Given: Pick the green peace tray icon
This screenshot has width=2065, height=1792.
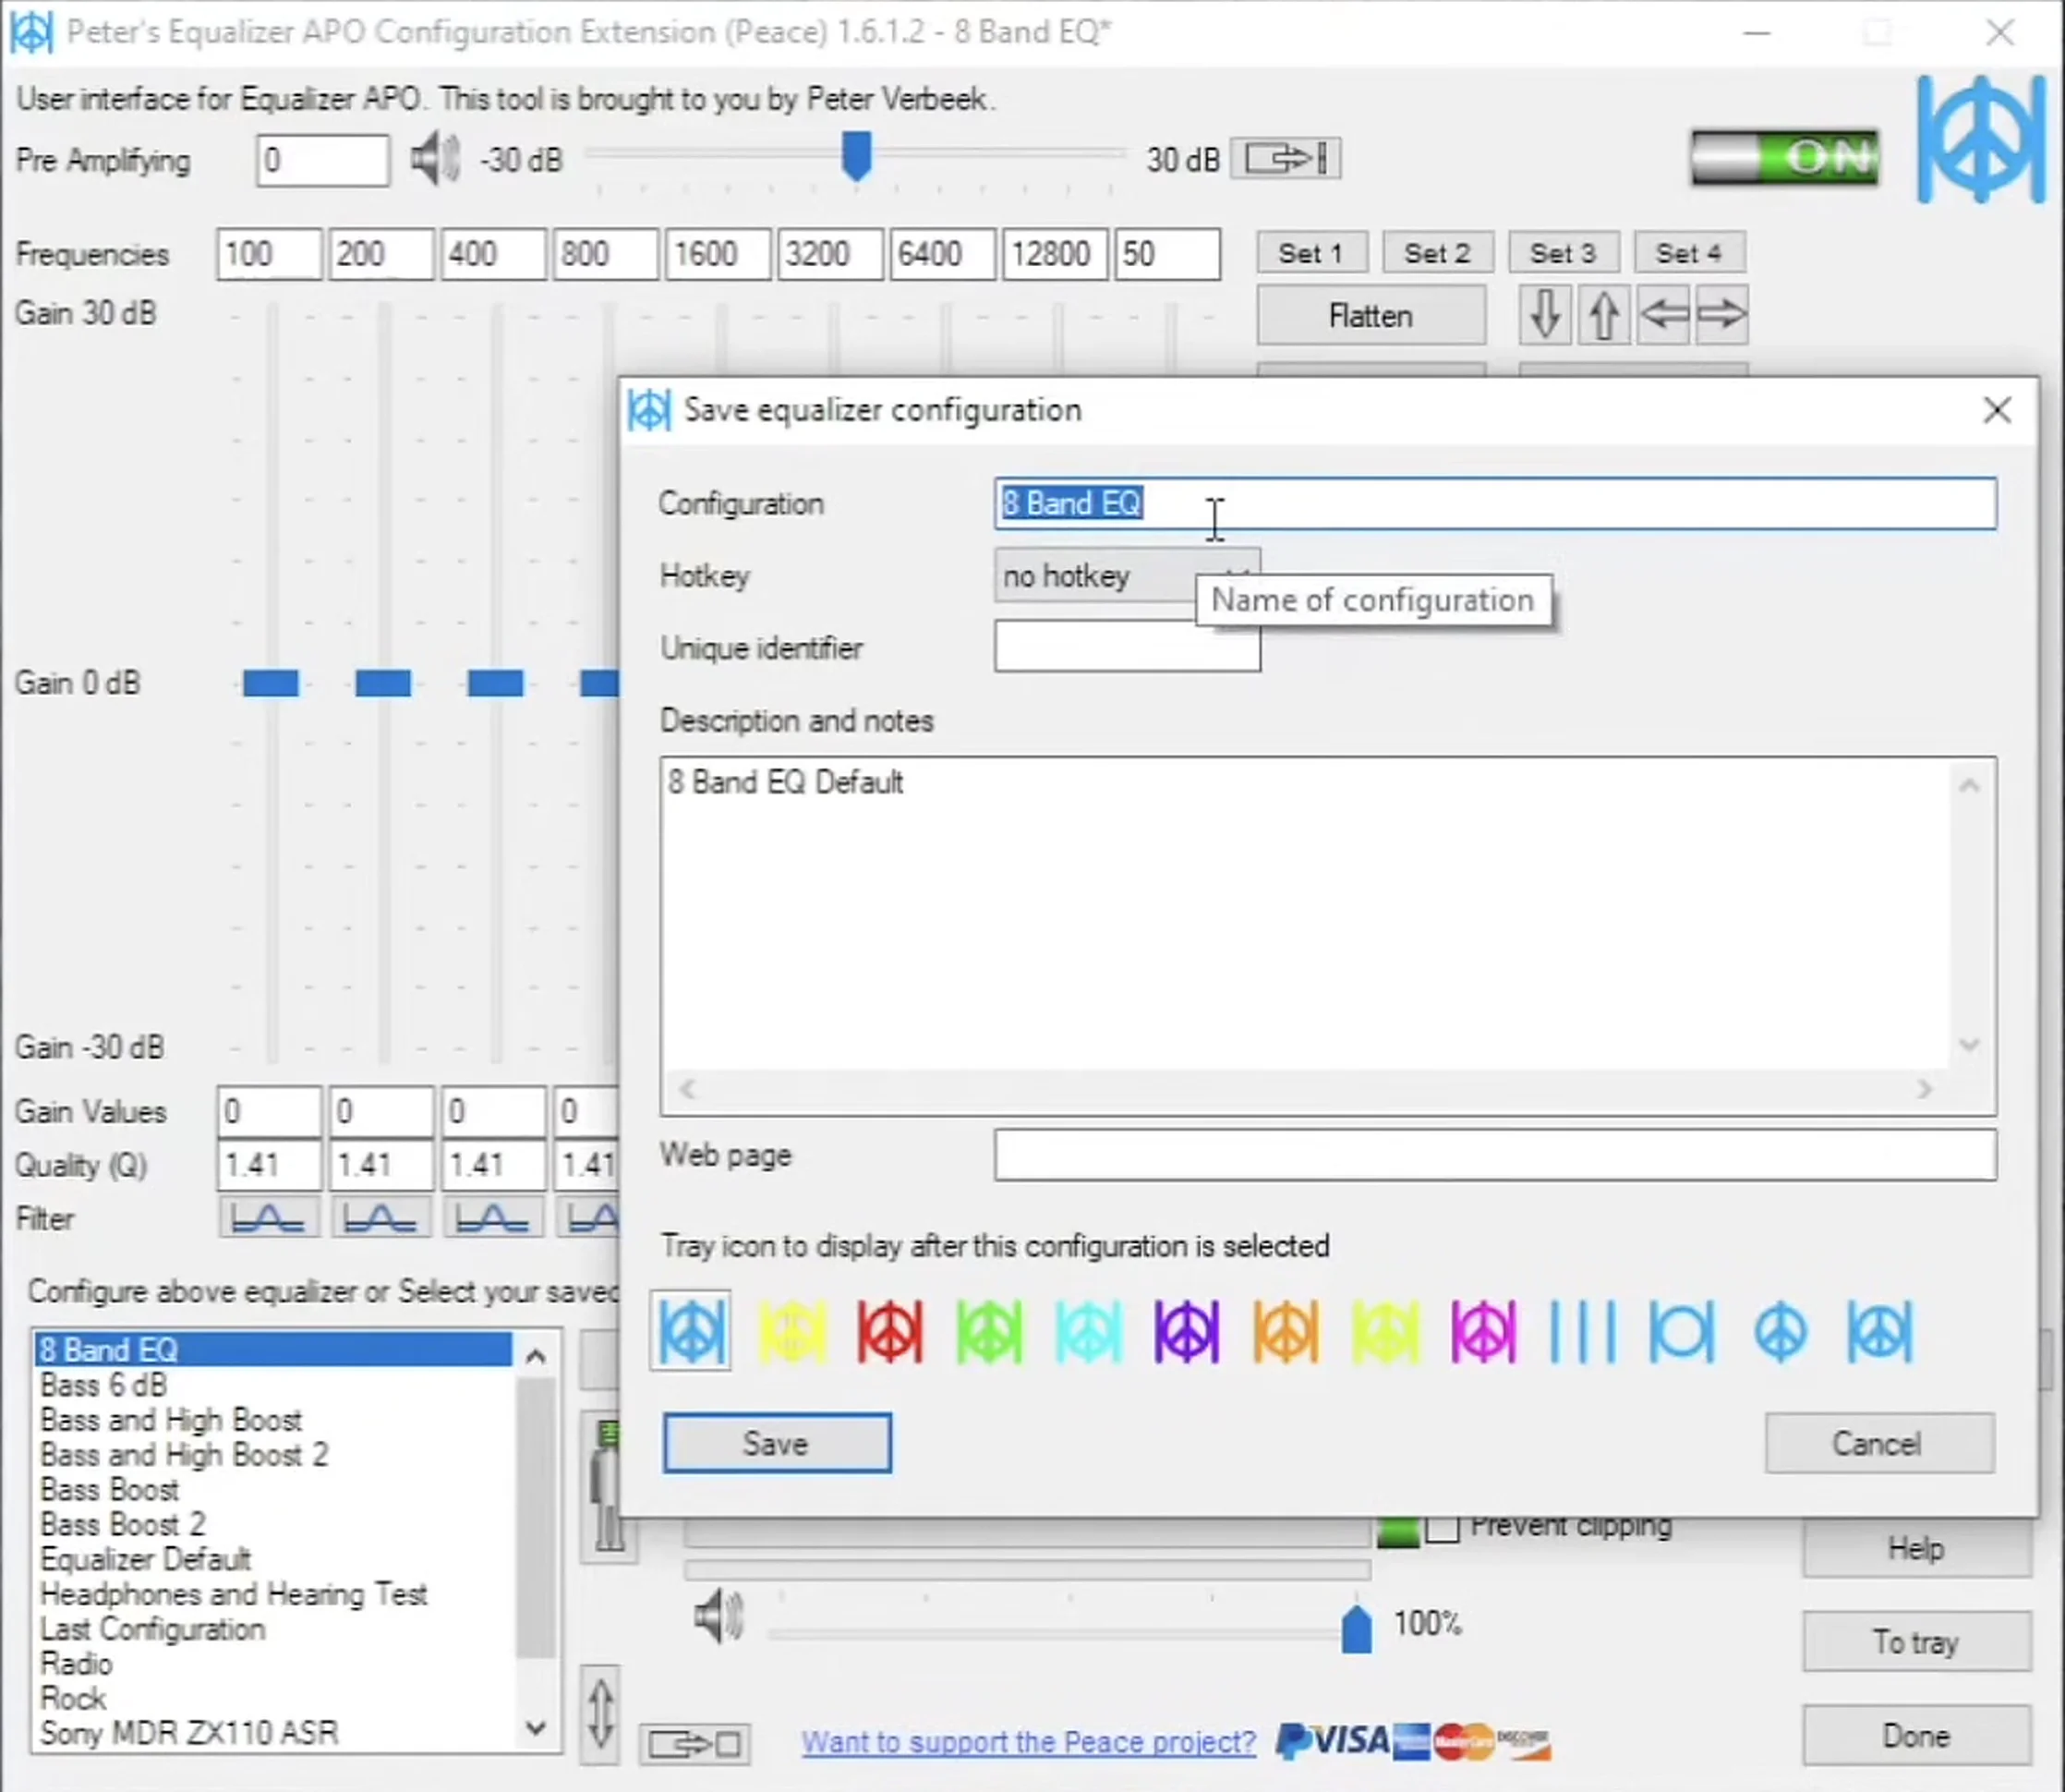Looking at the screenshot, I should pos(988,1331).
